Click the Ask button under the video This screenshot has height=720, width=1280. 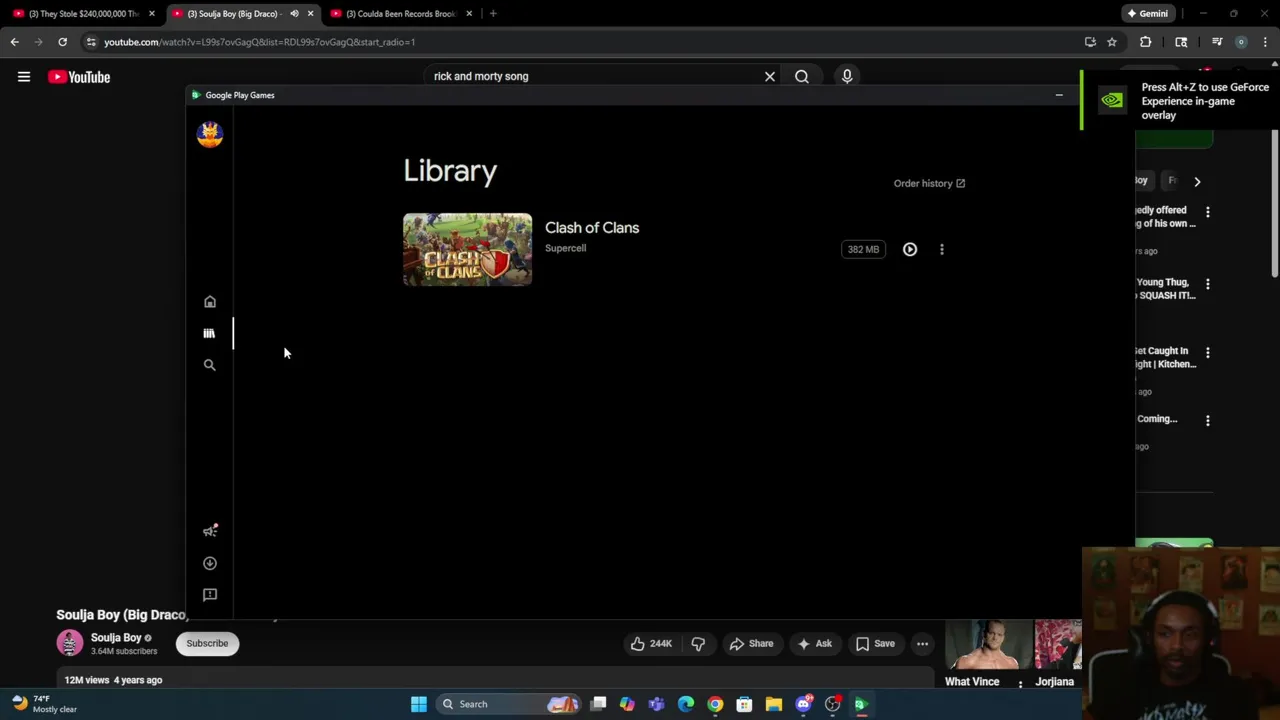tap(814, 644)
